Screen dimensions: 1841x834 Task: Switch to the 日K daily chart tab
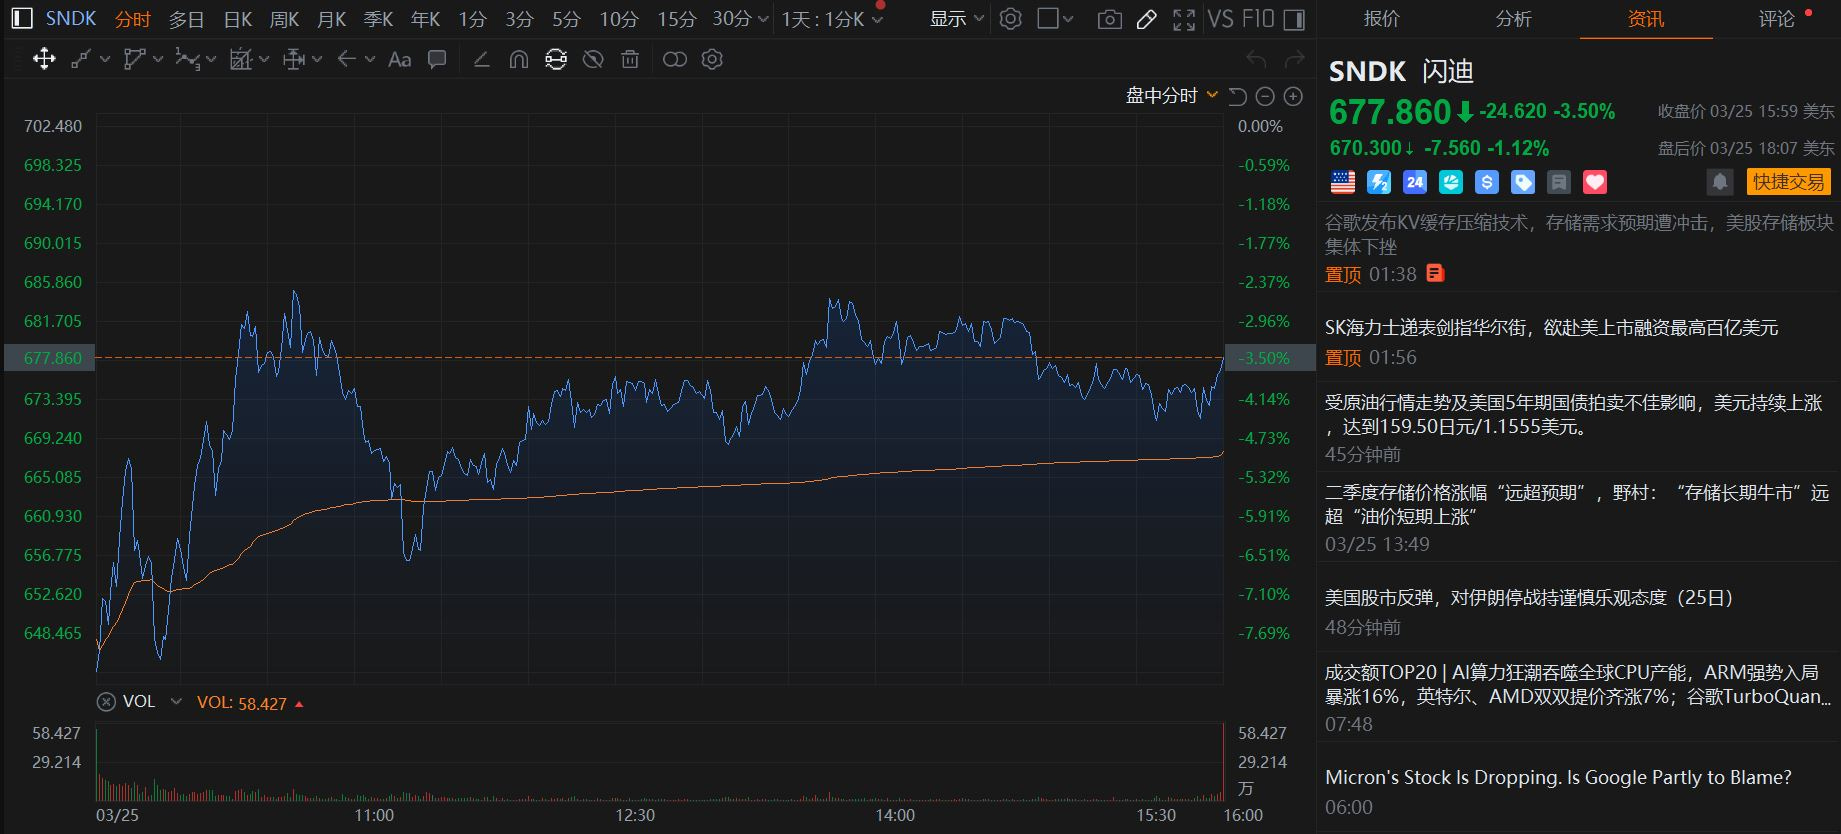tap(238, 19)
